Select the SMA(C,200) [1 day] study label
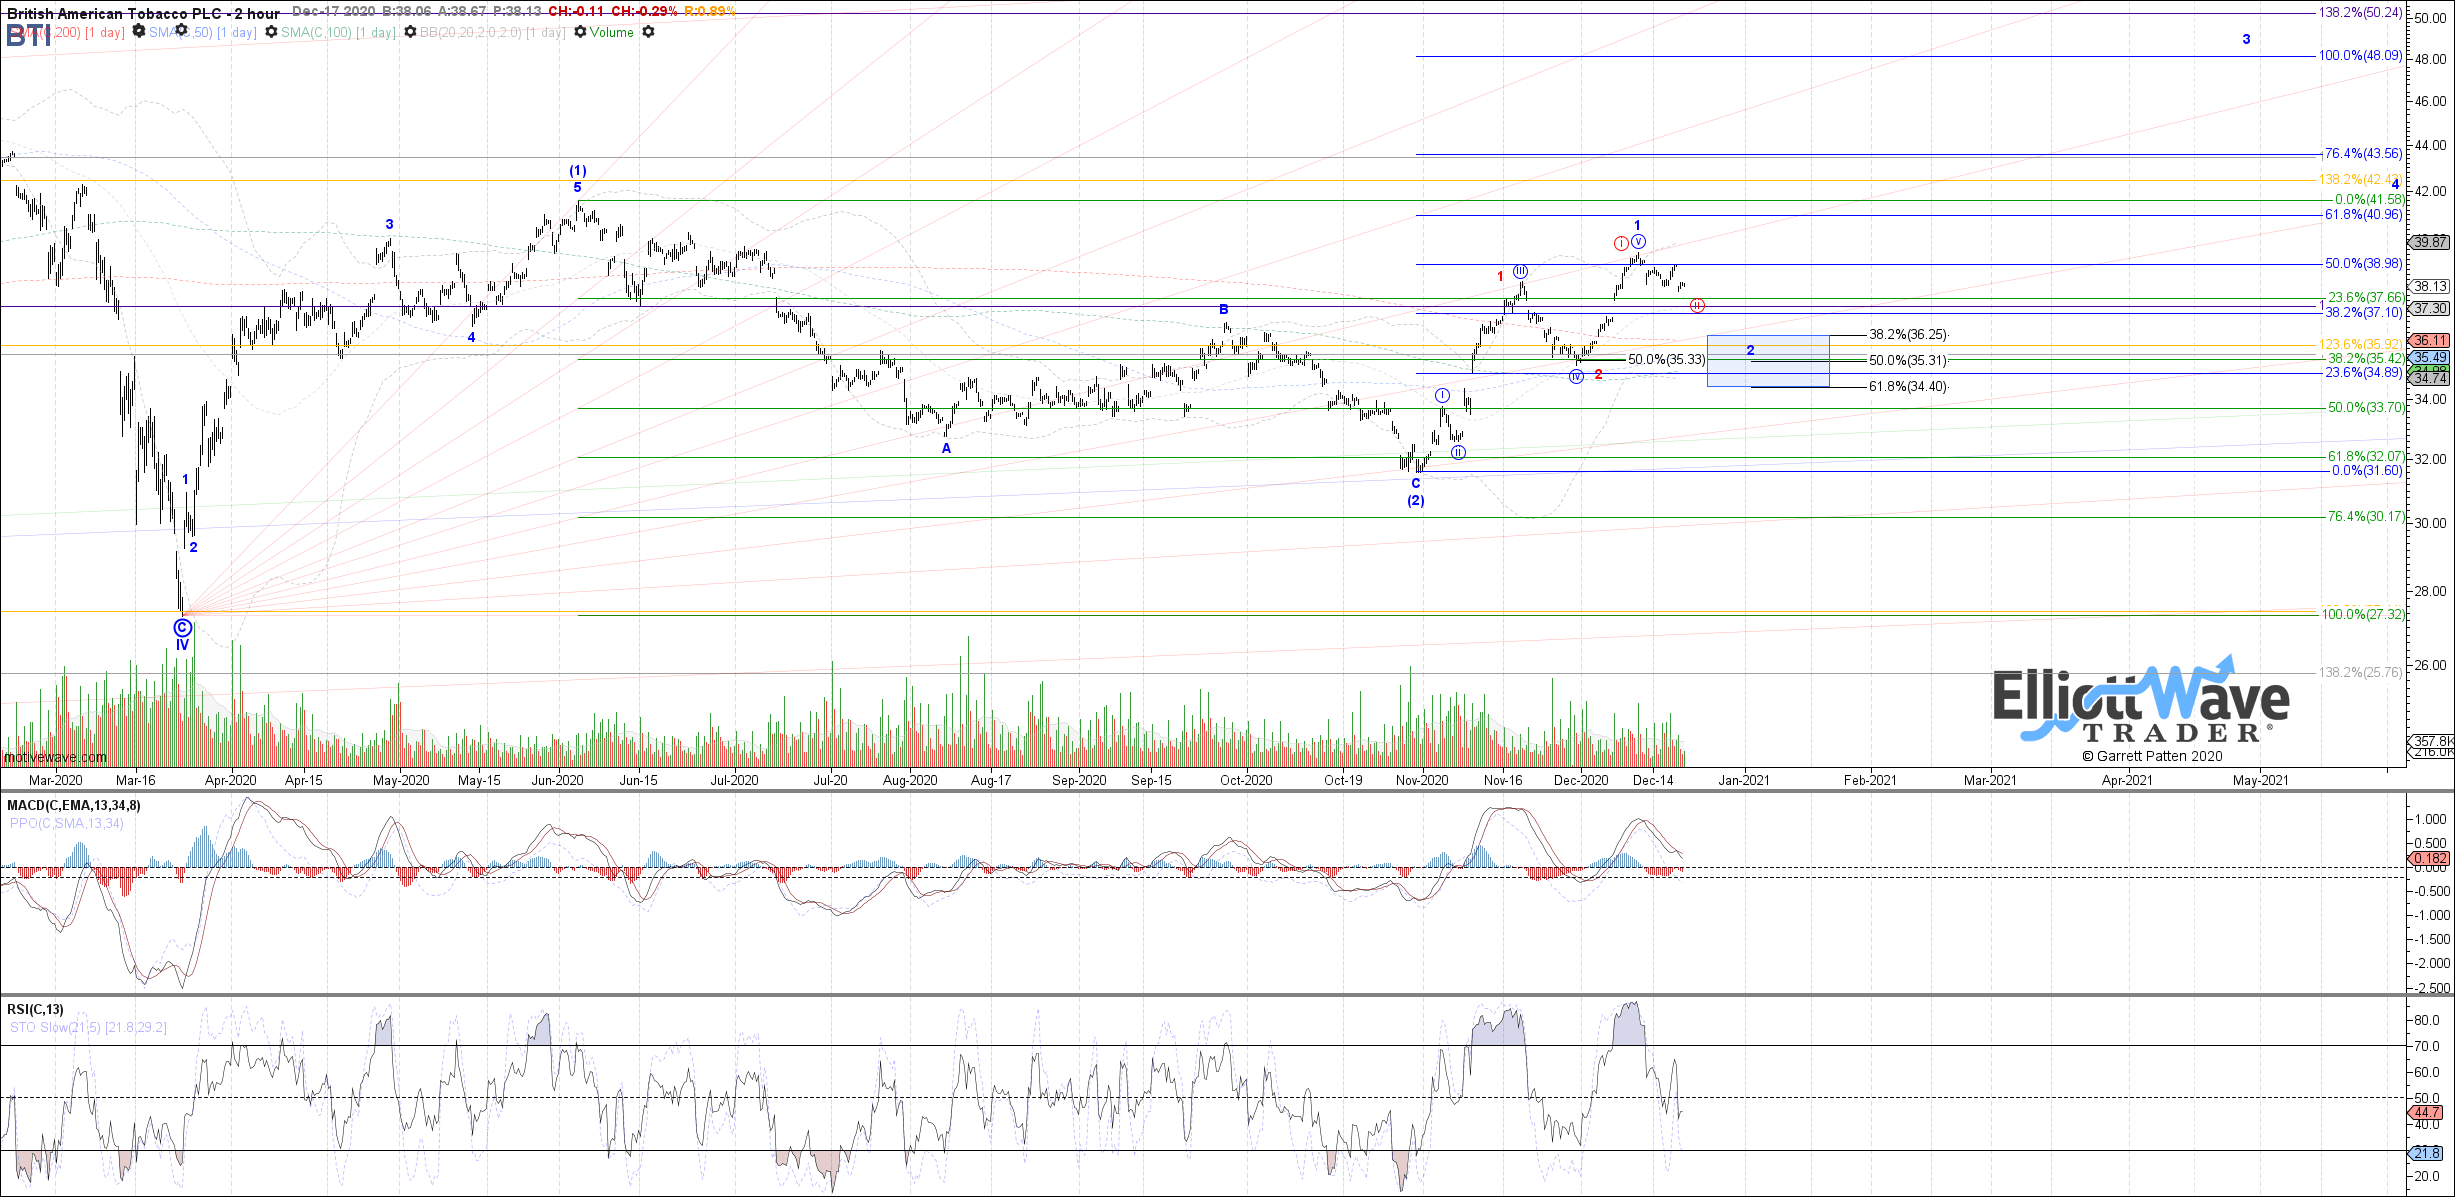Screen dimensions: 2455x1197 coord(66,32)
